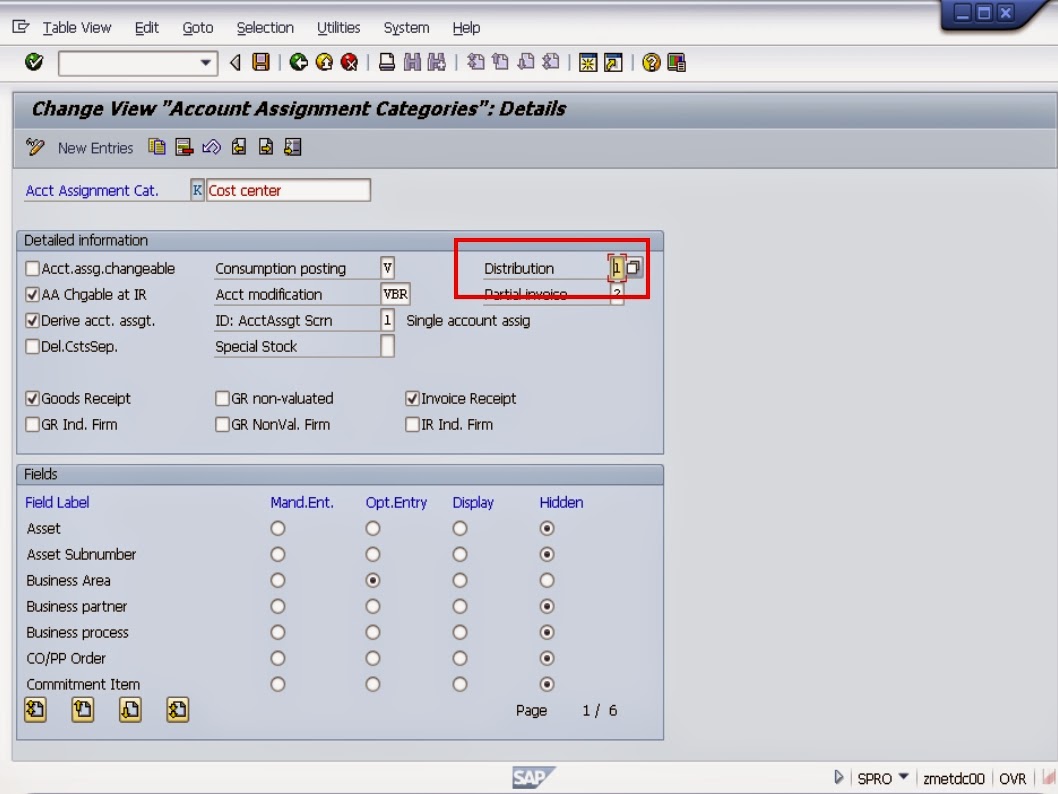Screen dimensions: 1058x794
Task: Open the System menu
Action: (406, 28)
